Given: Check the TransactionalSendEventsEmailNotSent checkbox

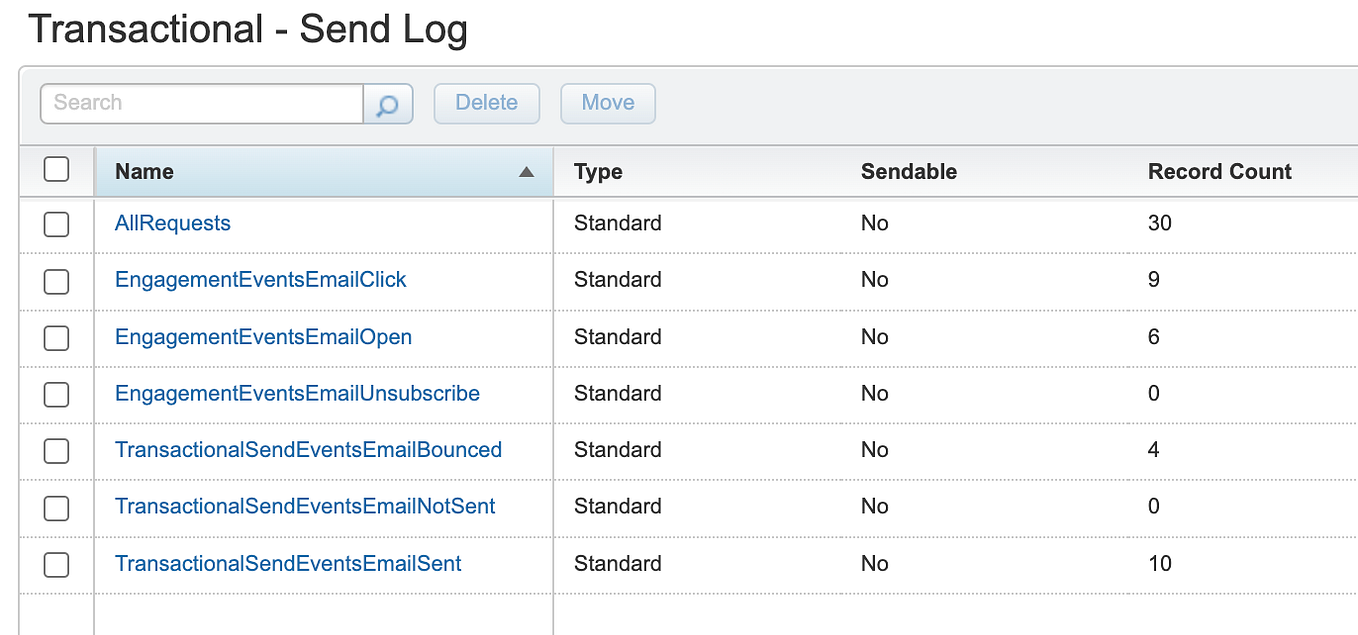Looking at the screenshot, I should point(57,508).
